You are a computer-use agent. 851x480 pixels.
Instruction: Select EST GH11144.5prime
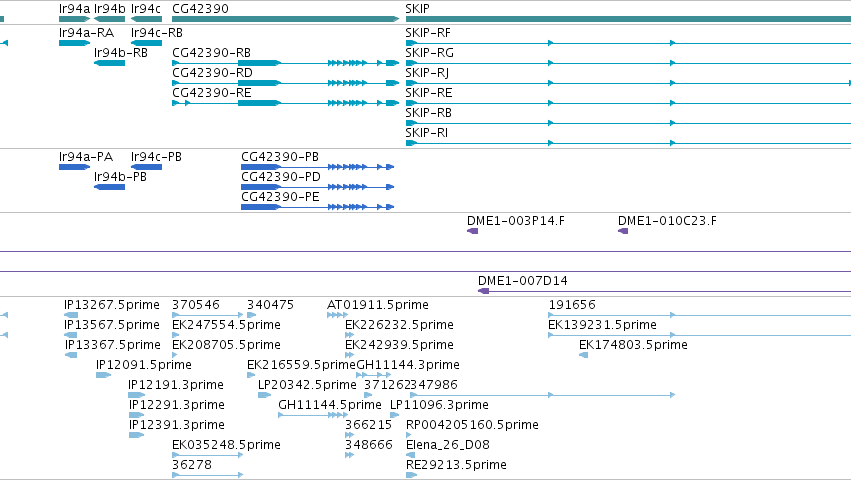(x=313, y=415)
